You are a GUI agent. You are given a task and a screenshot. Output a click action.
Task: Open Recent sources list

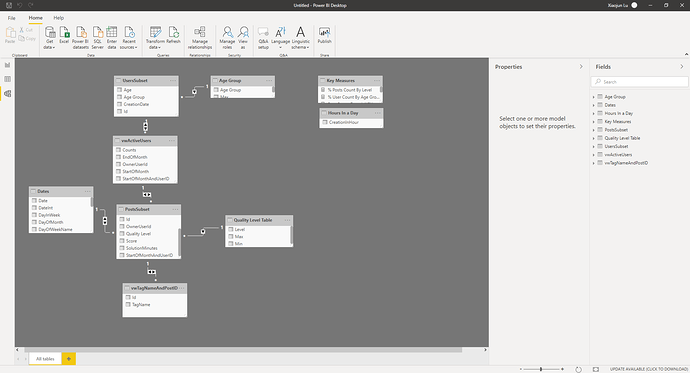pyautogui.click(x=128, y=38)
